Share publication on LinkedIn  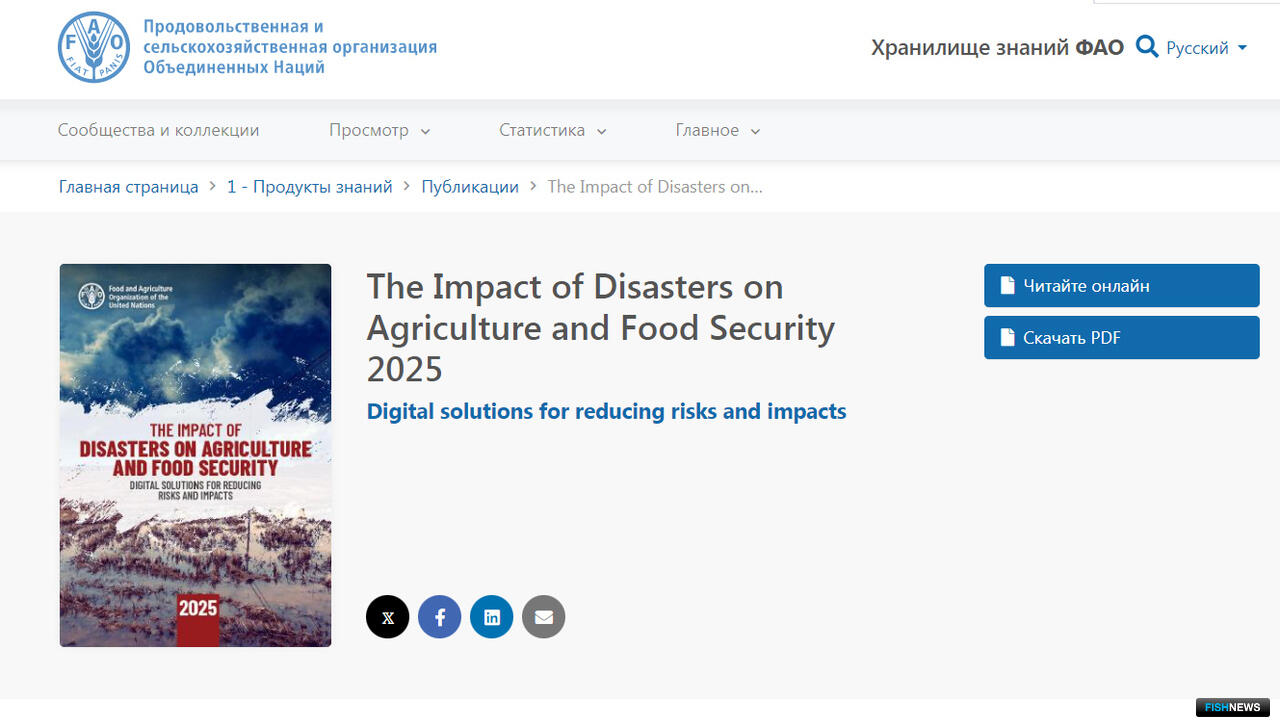pyautogui.click(x=492, y=617)
